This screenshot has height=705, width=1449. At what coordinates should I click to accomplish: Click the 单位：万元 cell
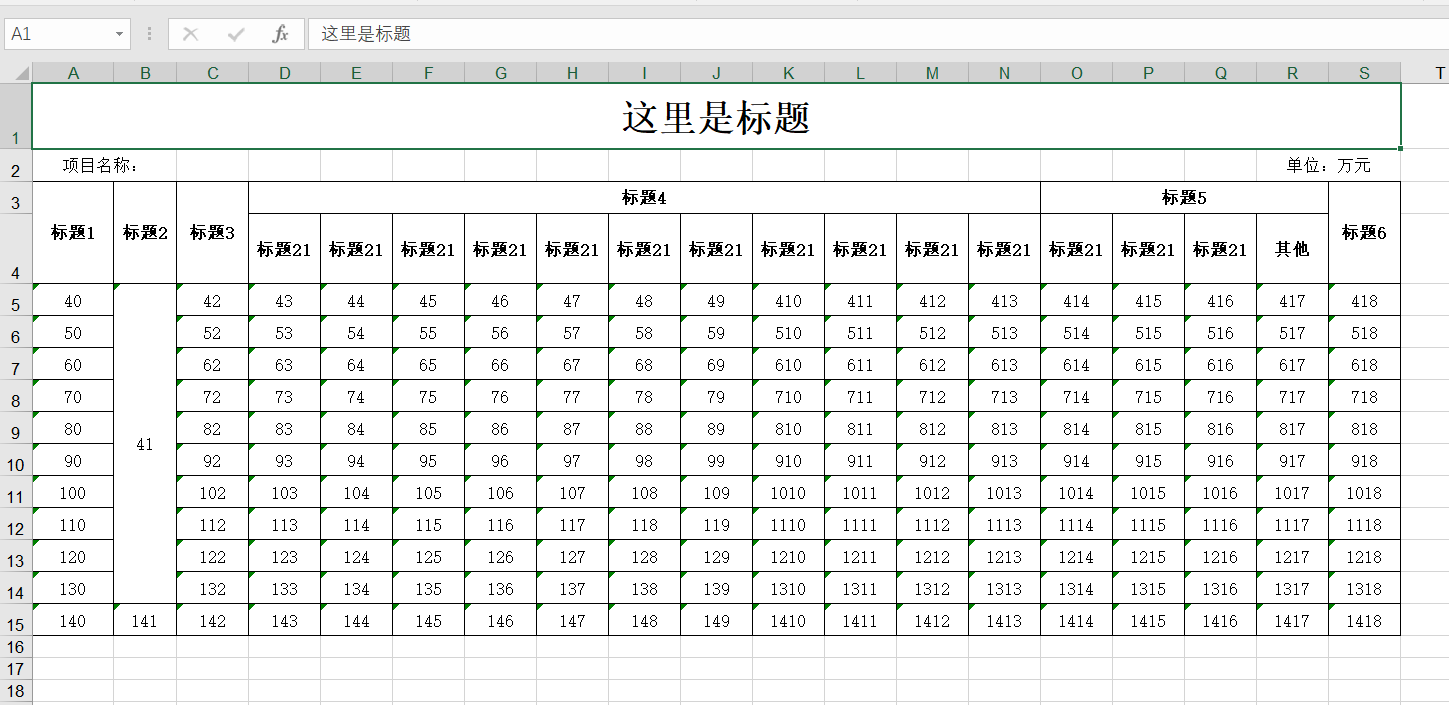pyautogui.click(x=1329, y=166)
